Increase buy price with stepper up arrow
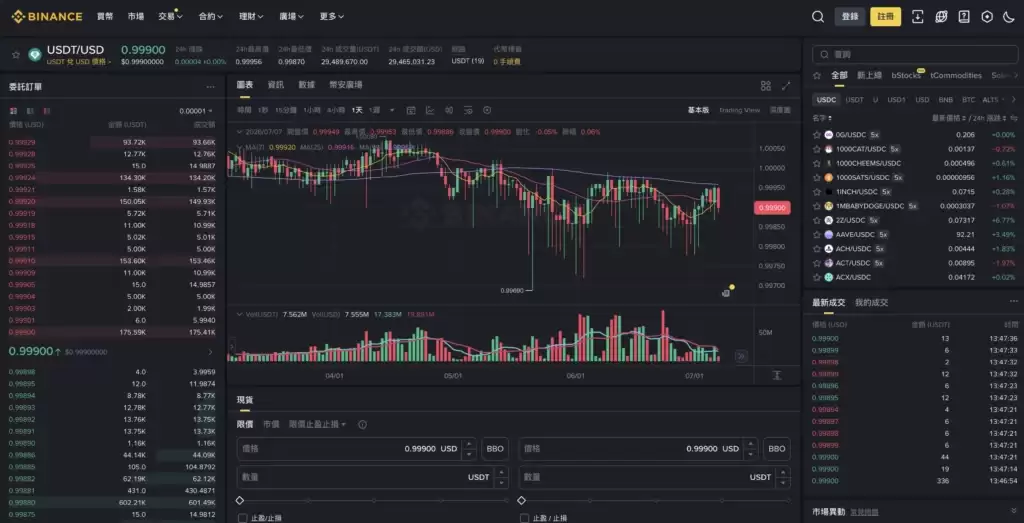Image resolution: width=1024 pixels, height=523 pixels. click(x=468, y=445)
